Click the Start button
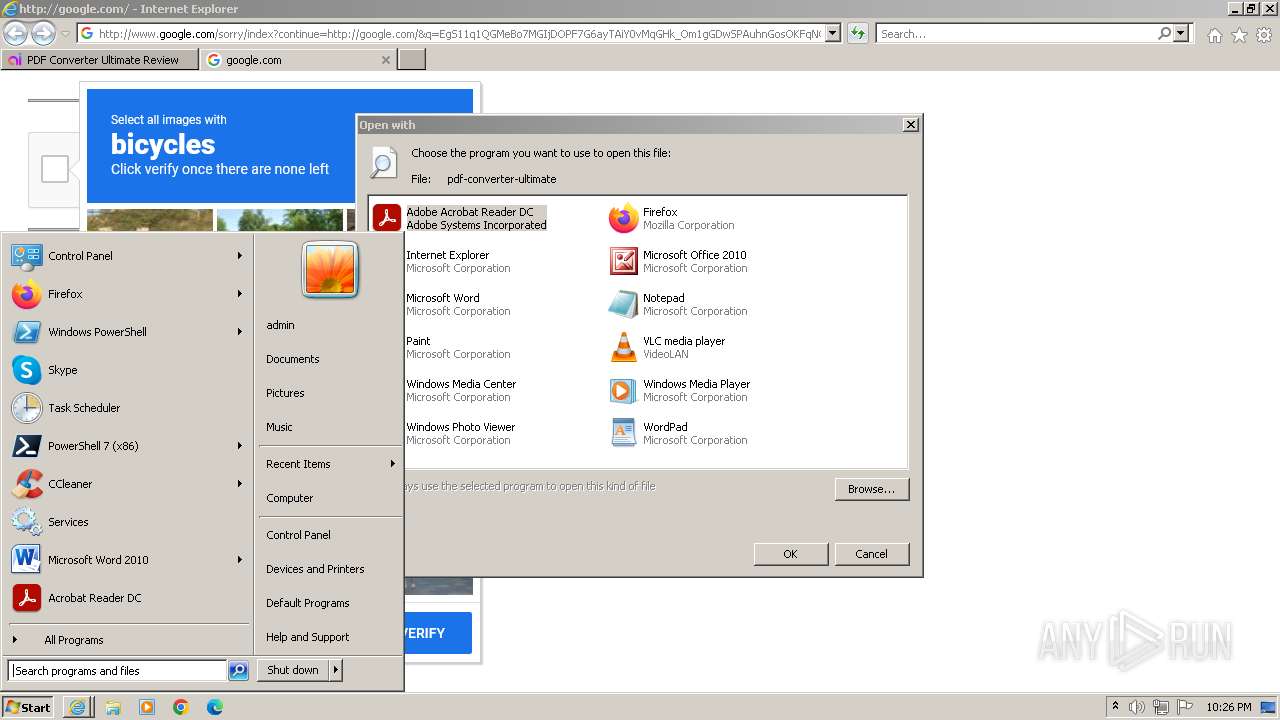The height and width of the screenshot is (720, 1280). click(27, 707)
